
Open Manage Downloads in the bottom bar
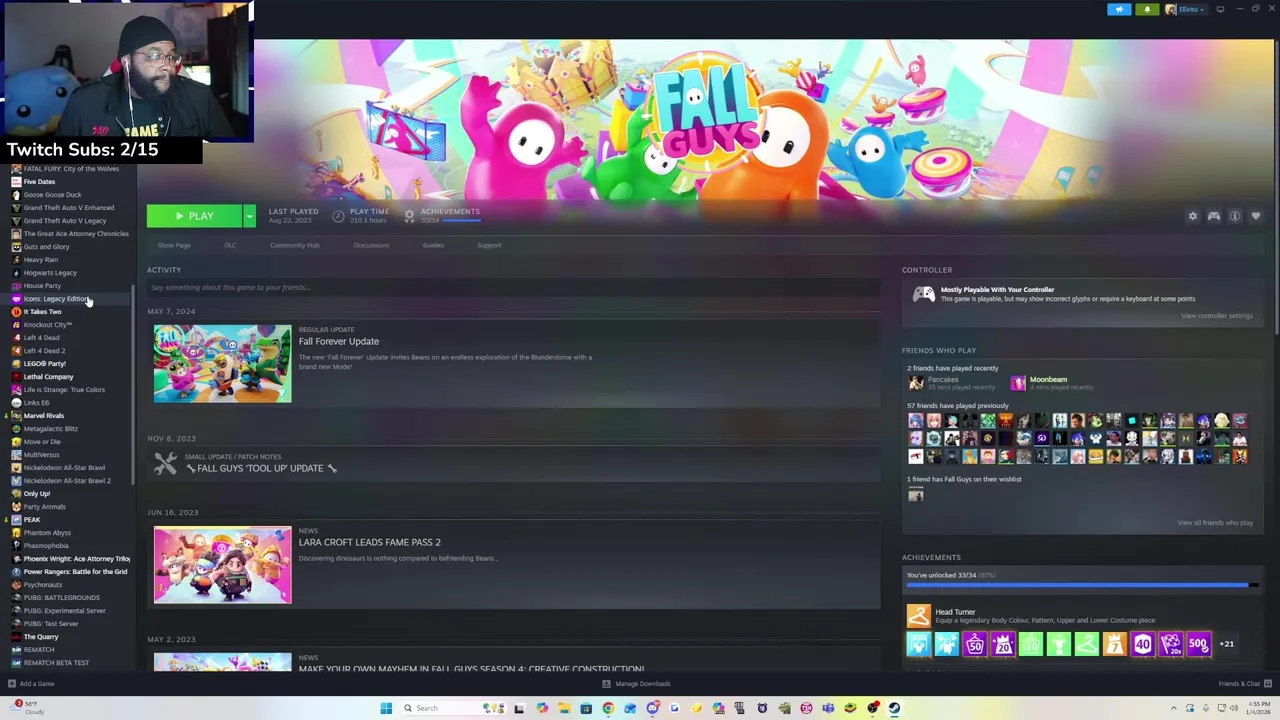coord(637,684)
